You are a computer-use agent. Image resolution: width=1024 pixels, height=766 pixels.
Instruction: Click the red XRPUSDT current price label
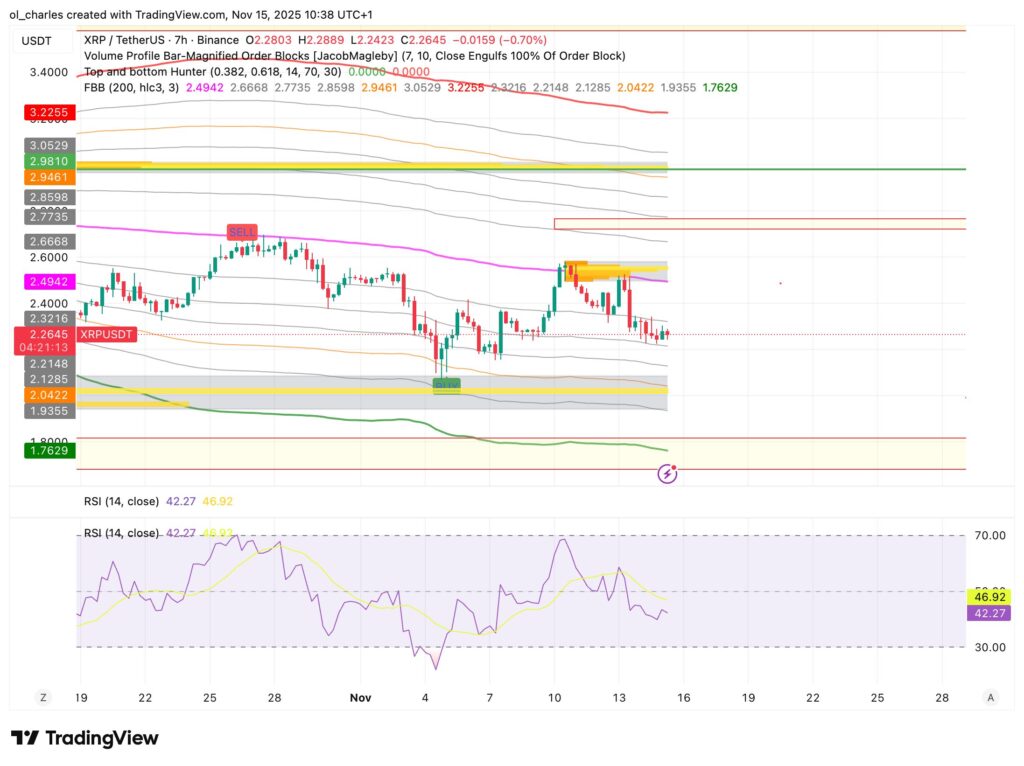pos(104,334)
